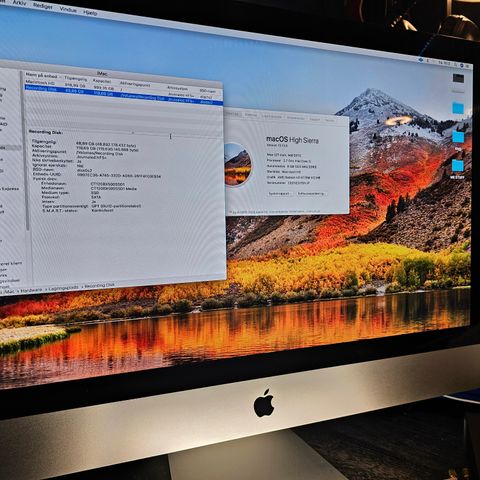
Task: Open Notification Center icon in menu bar
Action: pos(468,66)
